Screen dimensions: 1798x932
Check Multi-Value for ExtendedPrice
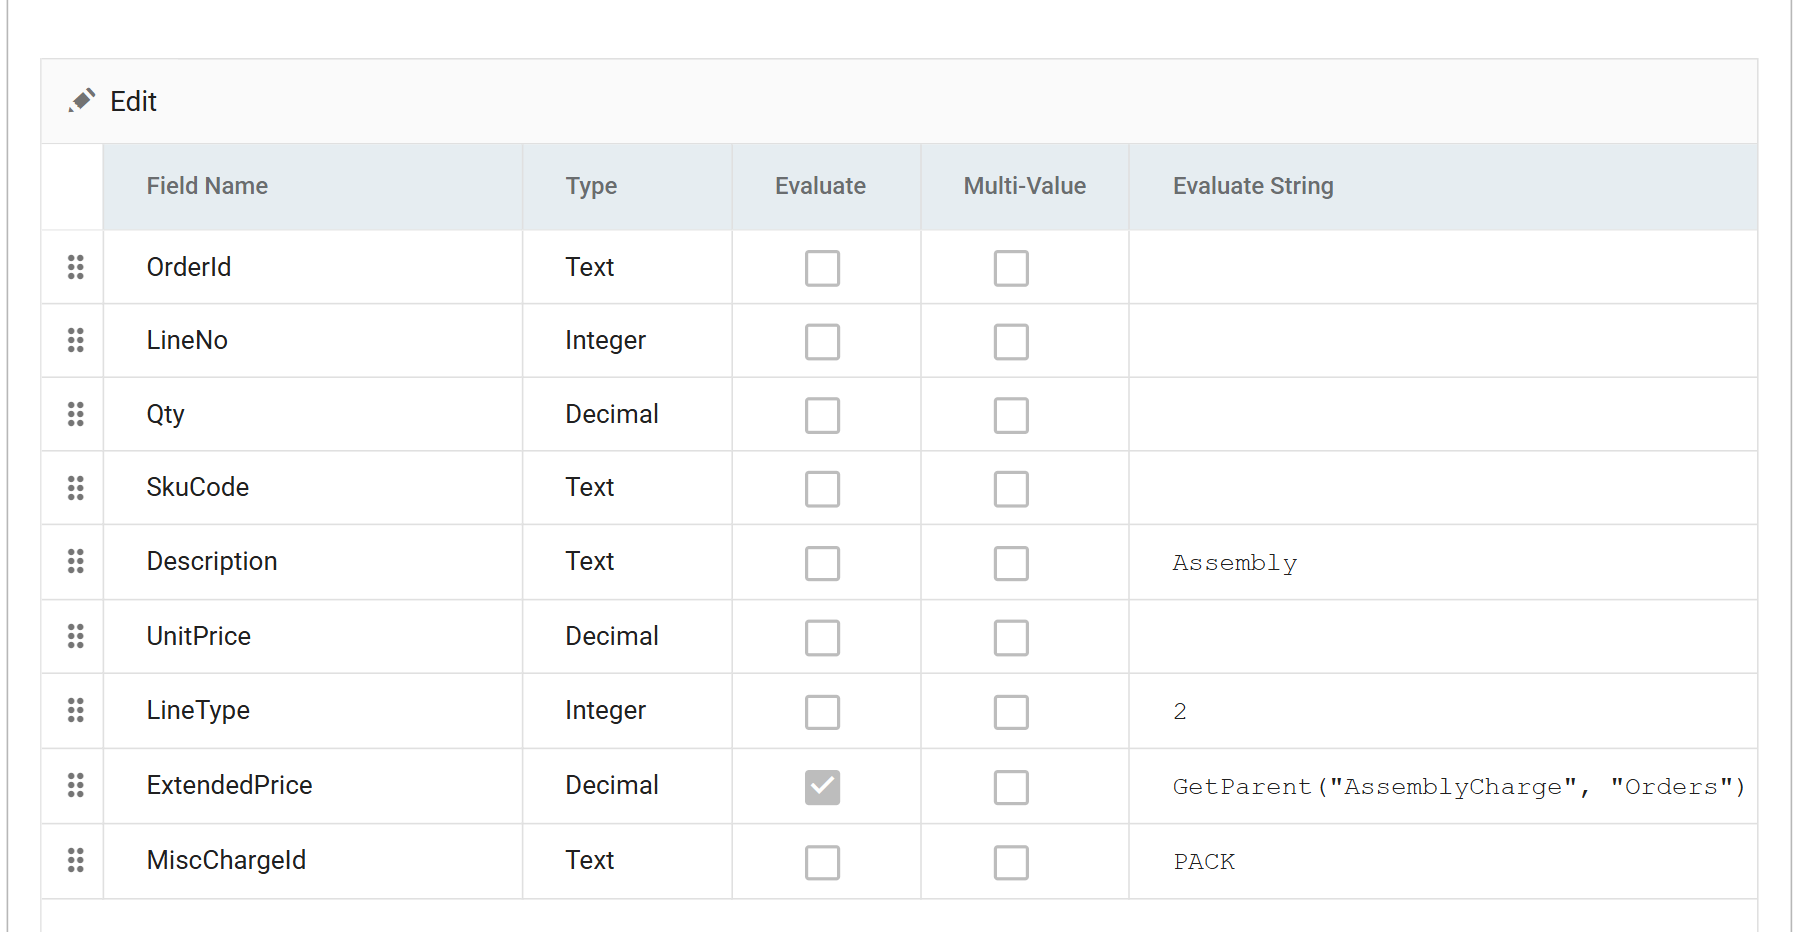[x=1011, y=787]
